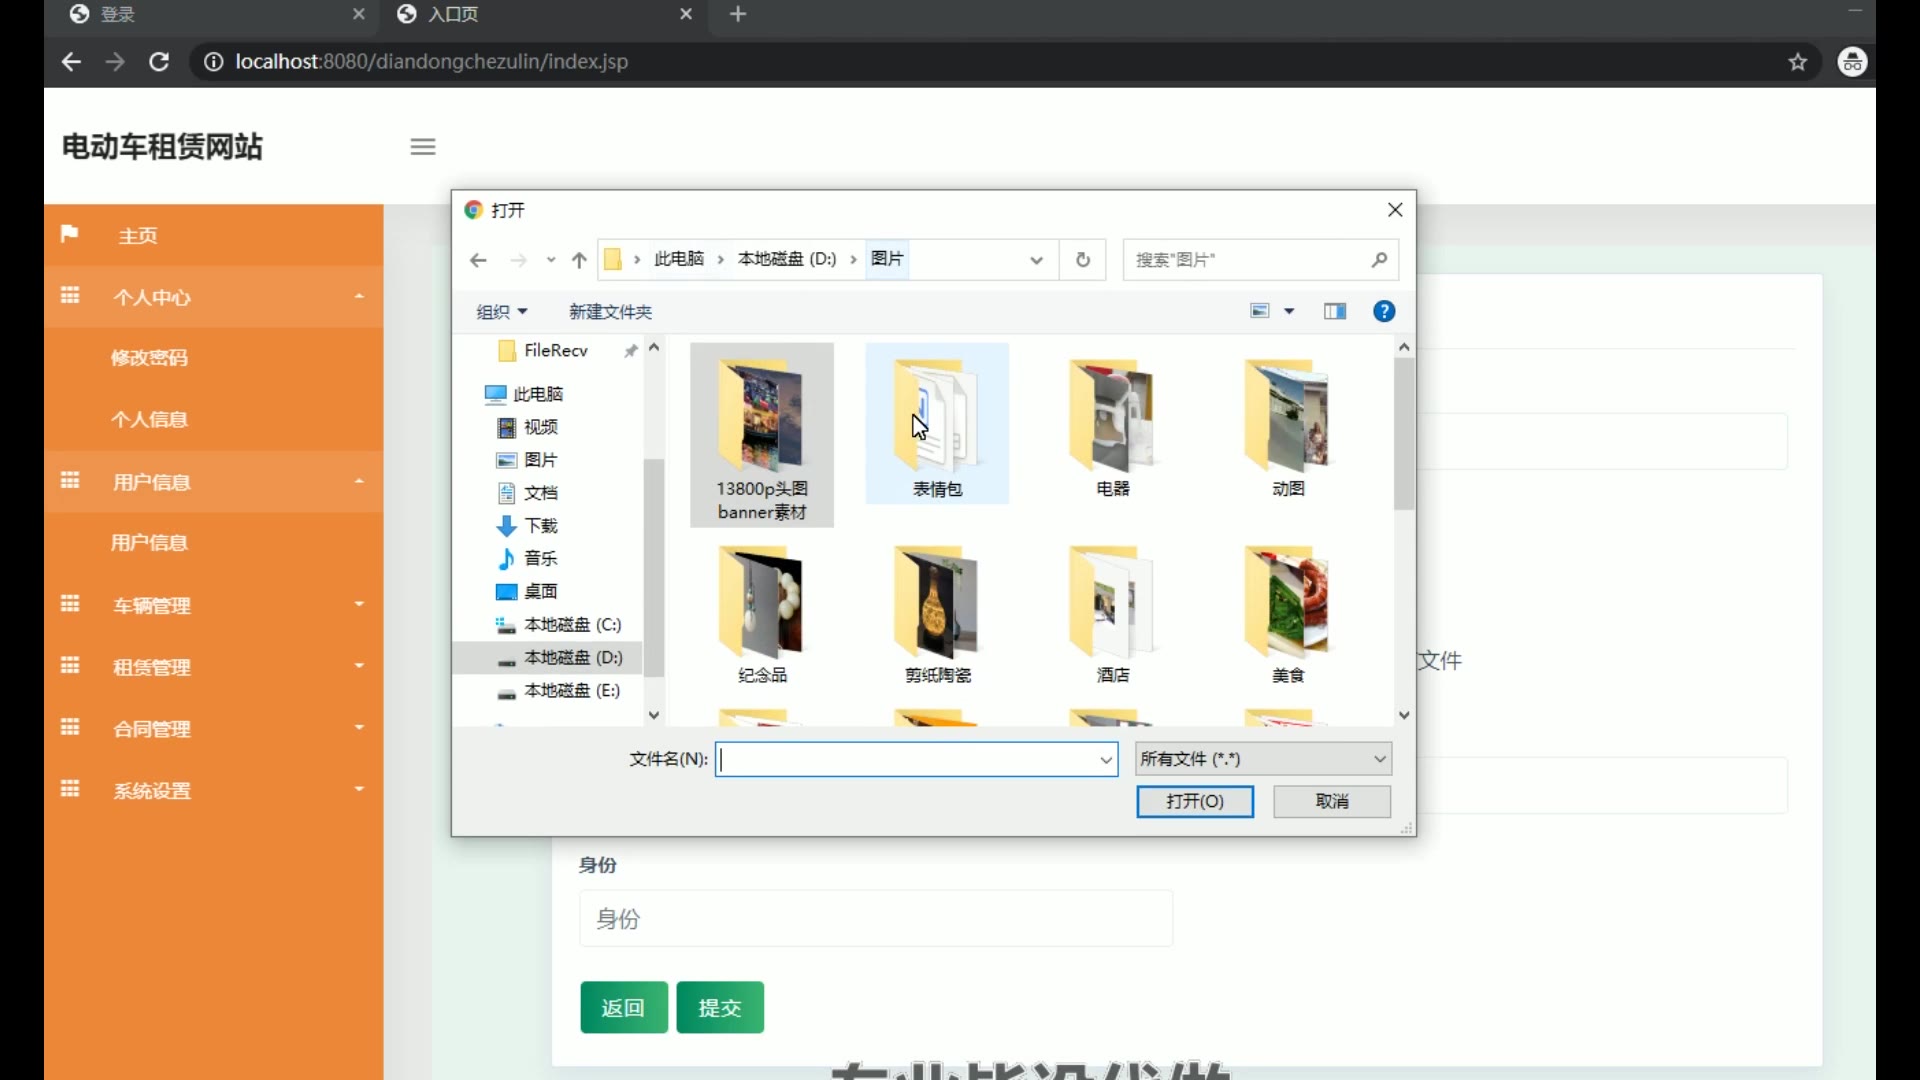Reload the page in the browser toolbar
1920x1080 pixels.
pyautogui.click(x=159, y=62)
